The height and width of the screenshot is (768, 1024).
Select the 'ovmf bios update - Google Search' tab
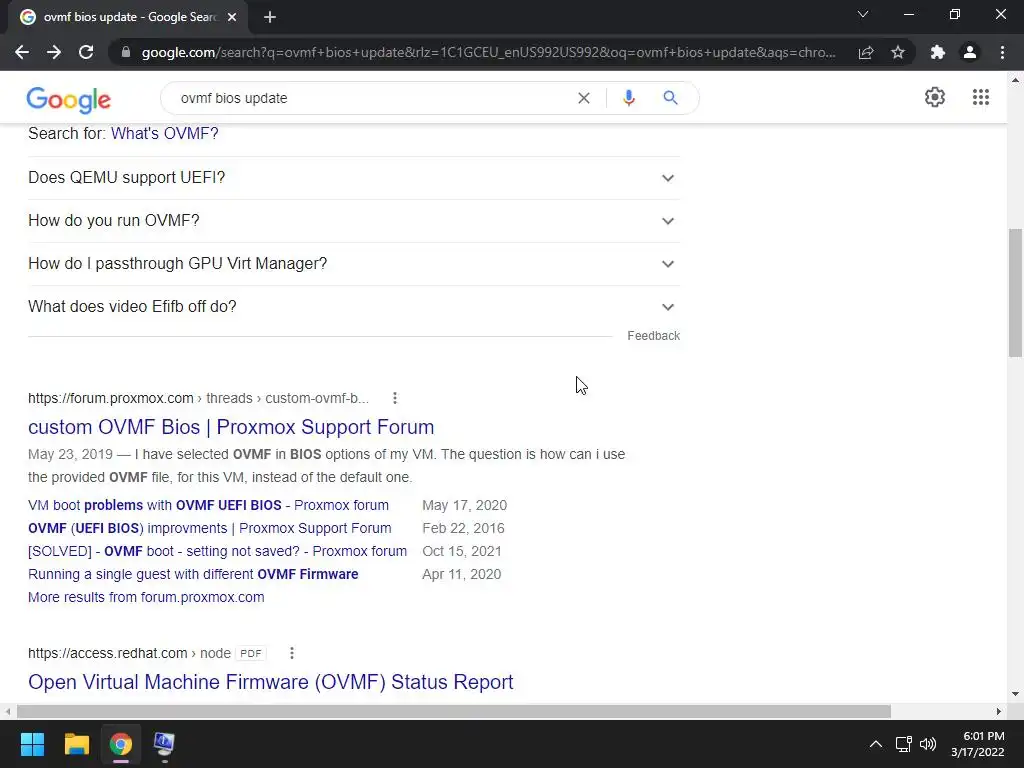point(128,17)
